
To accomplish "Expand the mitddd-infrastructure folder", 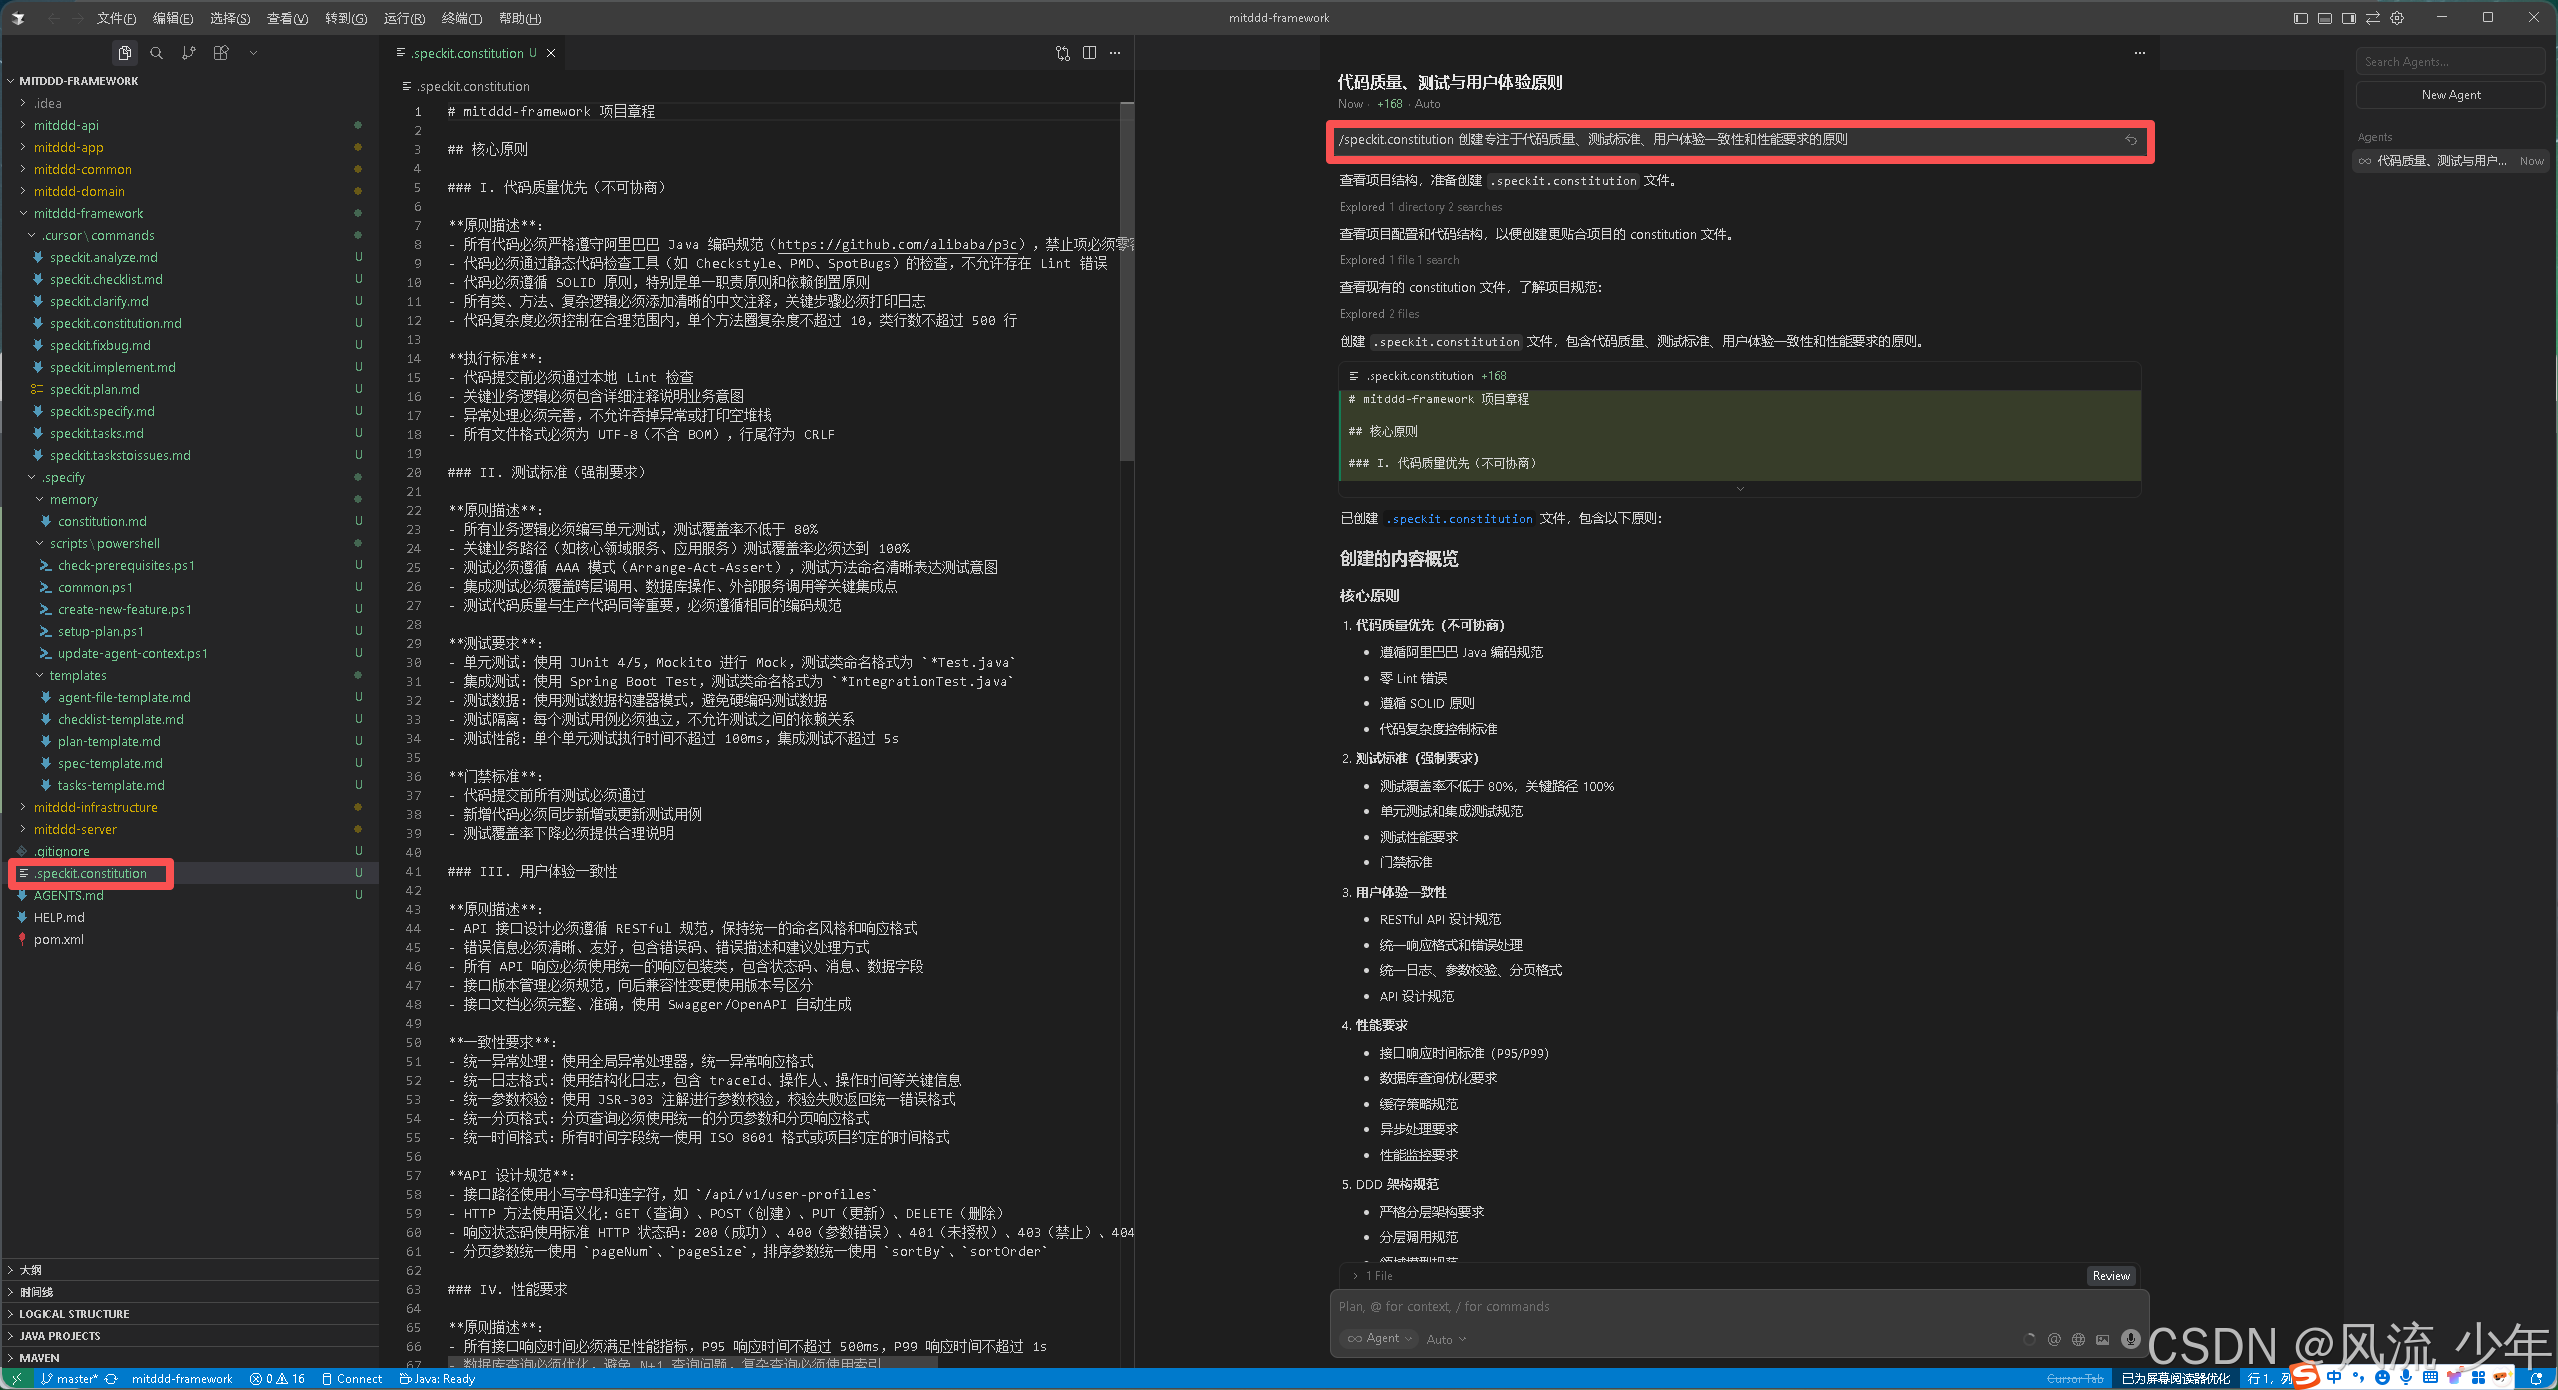I will coord(95,807).
